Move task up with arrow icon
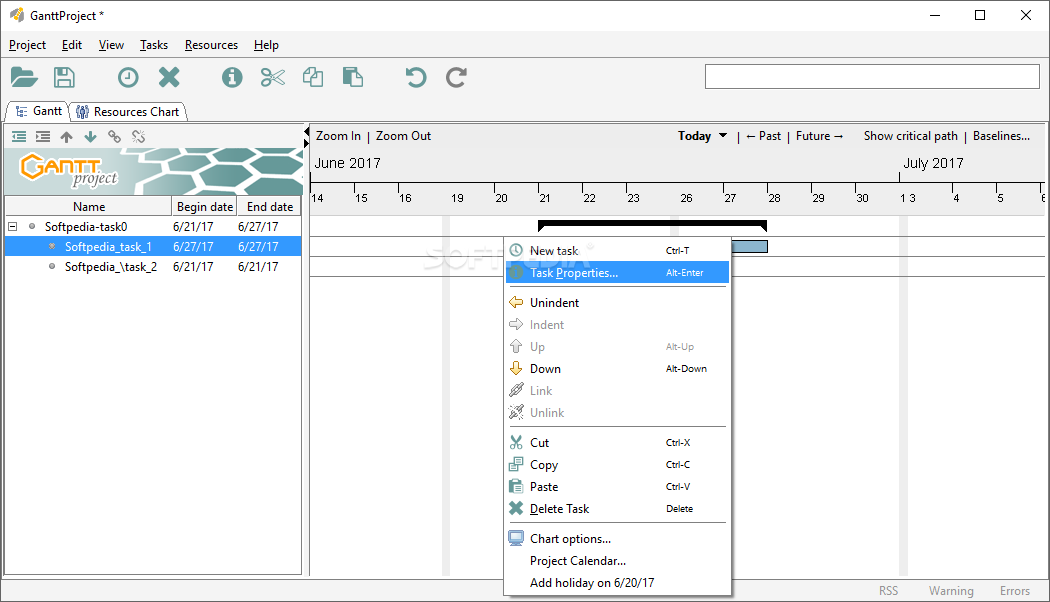Image resolution: width=1050 pixels, height=602 pixels. tap(66, 137)
